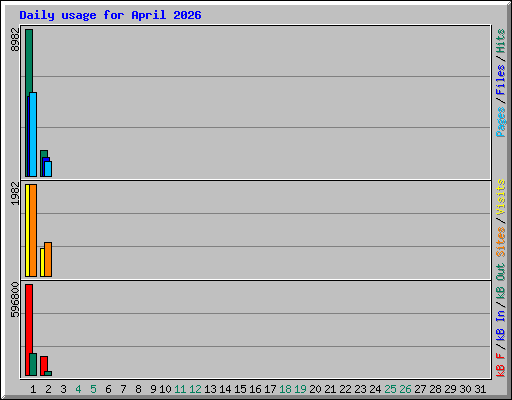Image resolution: width=512 pixels, height=400 pixels.
Task: Click green weekend day 26 label
Action: click(x=405, y=389)
